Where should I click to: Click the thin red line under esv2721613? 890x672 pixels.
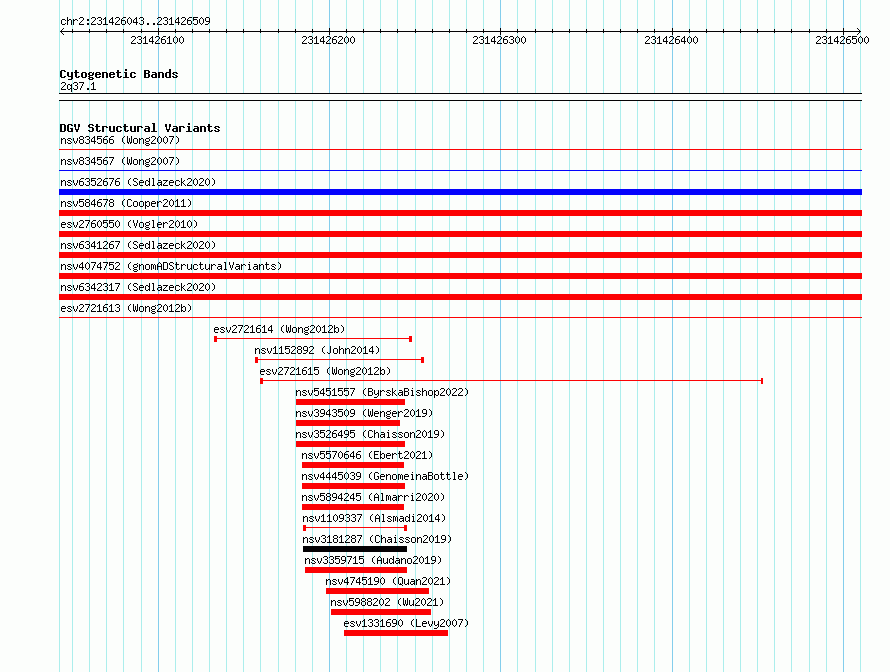(460, 317)
